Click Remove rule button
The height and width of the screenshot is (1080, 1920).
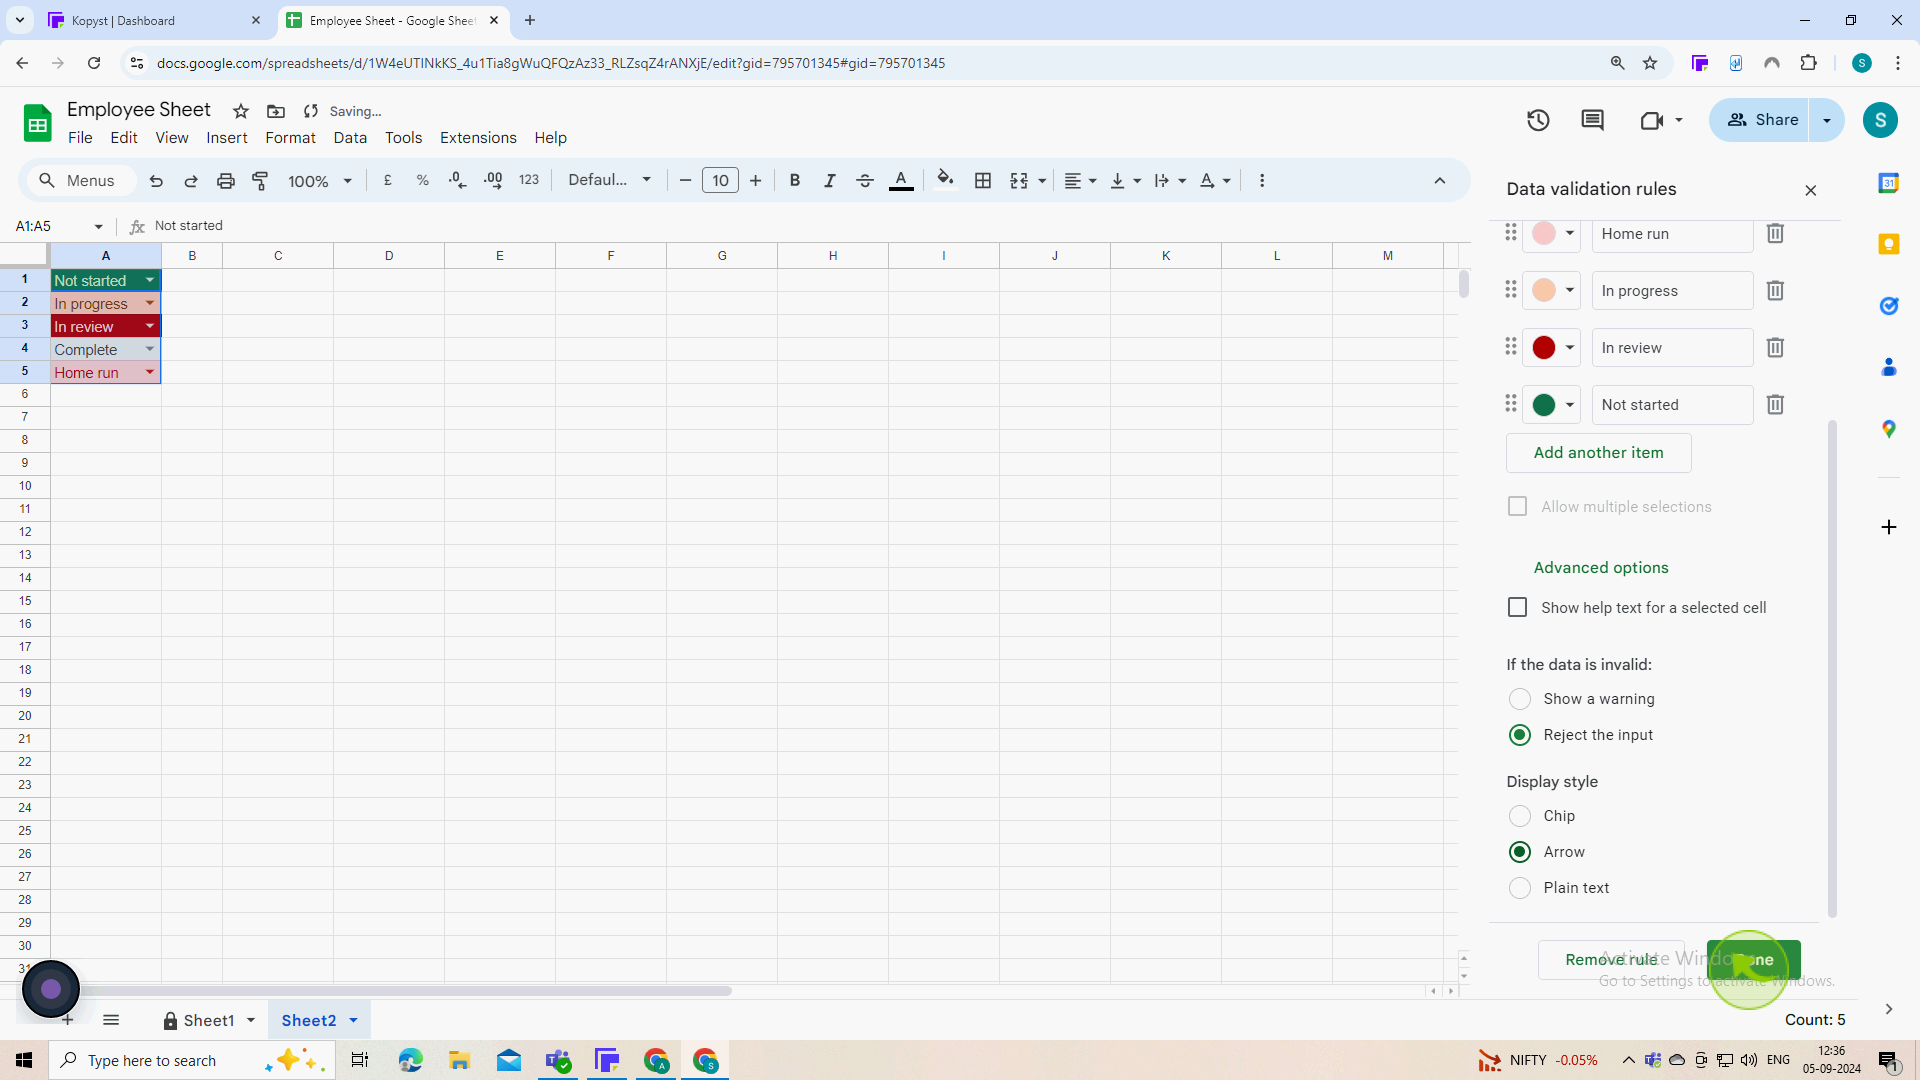(1611, 959)
